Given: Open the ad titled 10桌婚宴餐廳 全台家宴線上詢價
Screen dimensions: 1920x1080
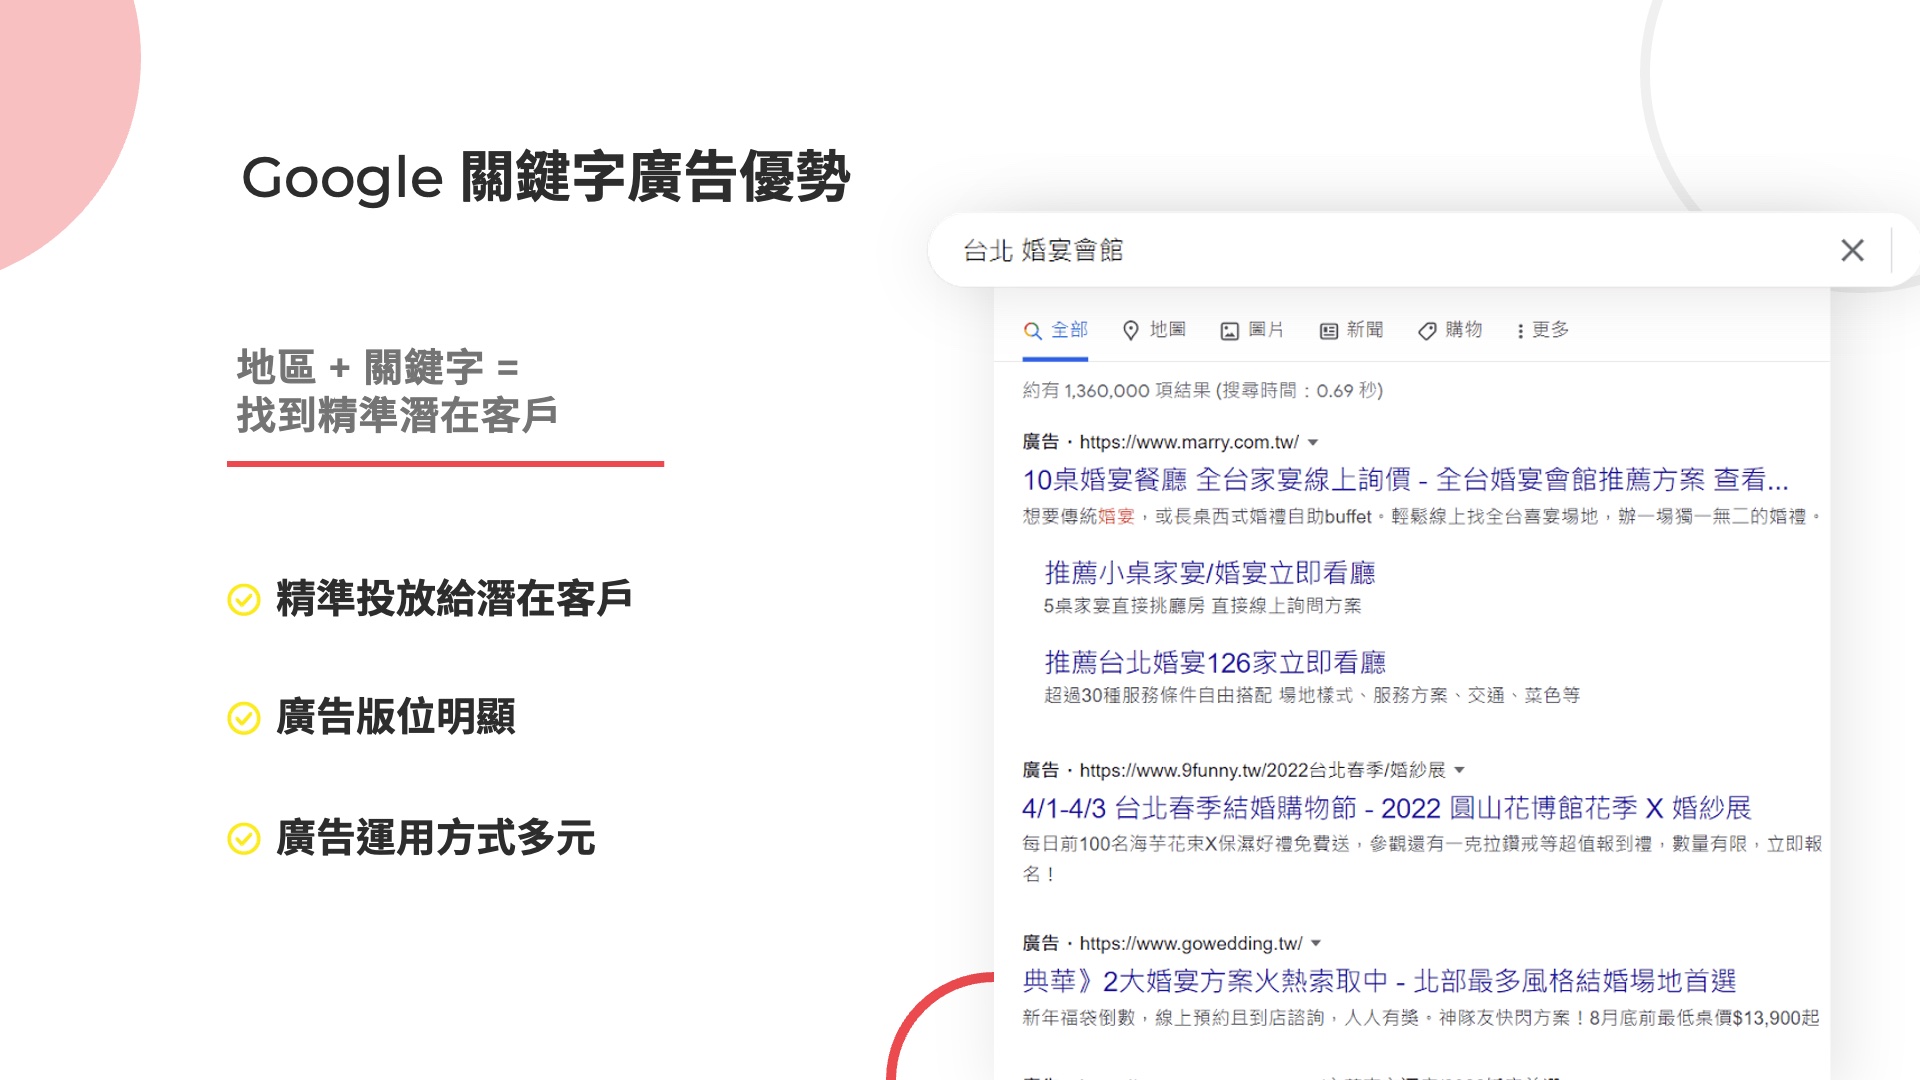Looking at the screenshot, I should point(1405,480).
